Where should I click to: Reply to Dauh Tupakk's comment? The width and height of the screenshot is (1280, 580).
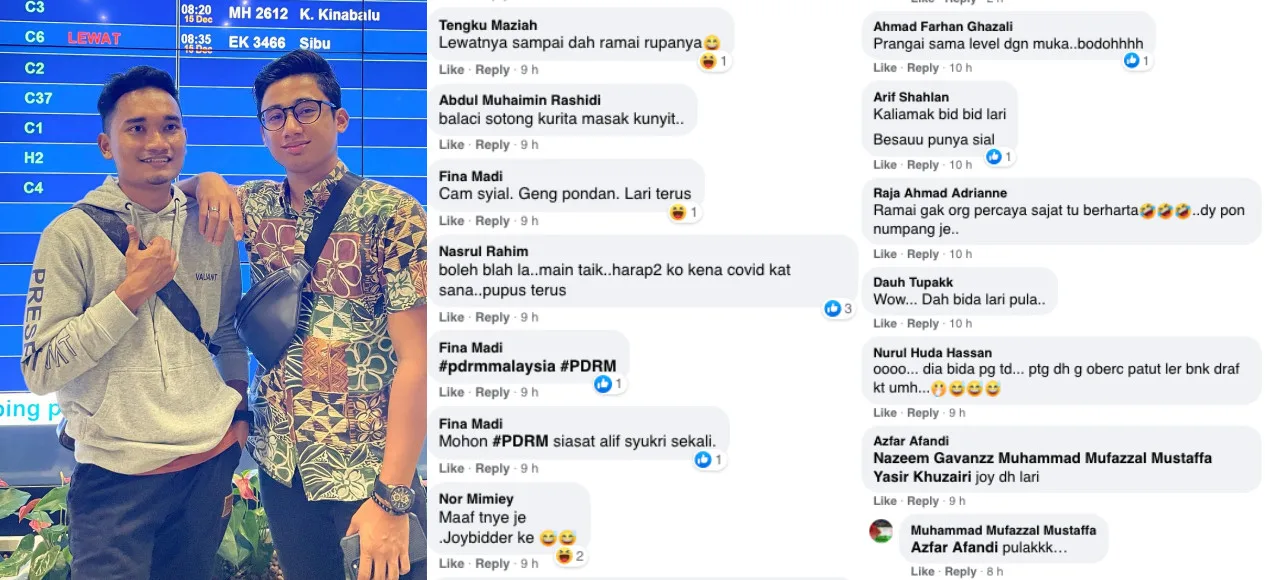coord(923,323)
